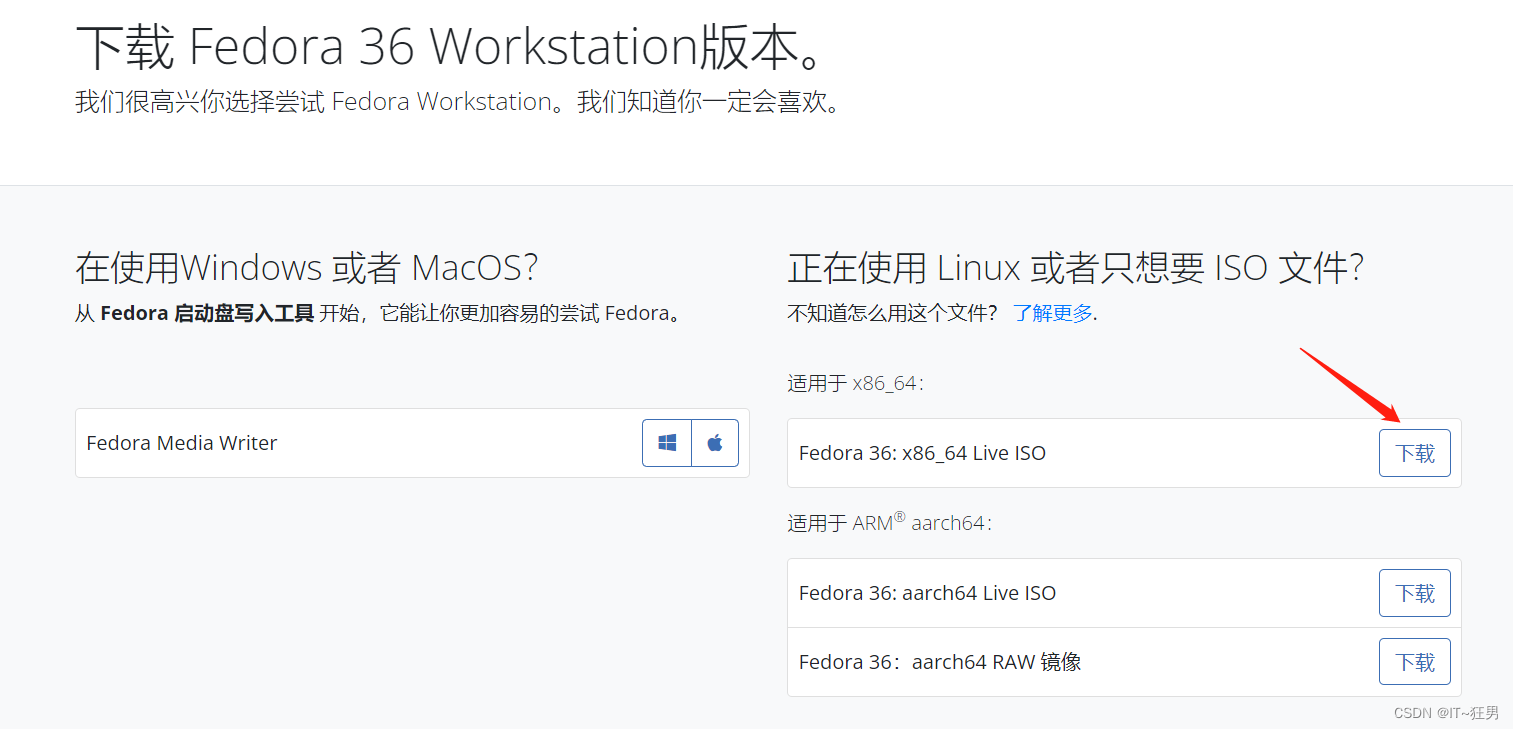Click the 正在使用 Linux 或者只想要 ISO 文件 heading

(x=1076, y=268)
